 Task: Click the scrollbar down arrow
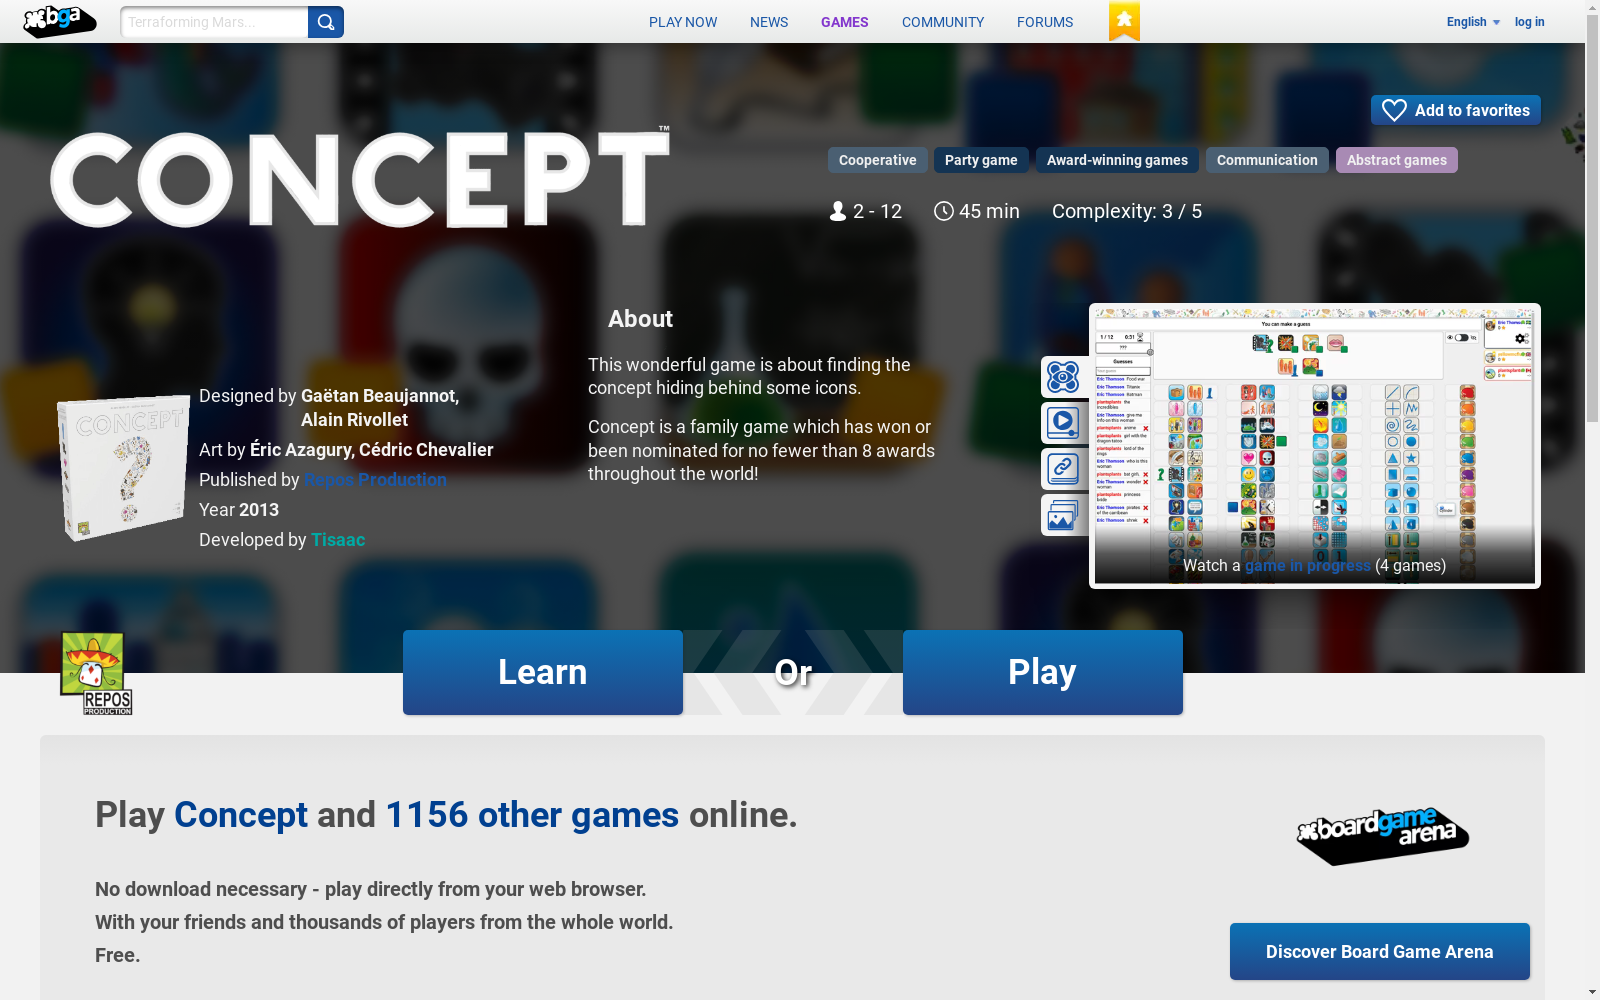pos(1592,992)
